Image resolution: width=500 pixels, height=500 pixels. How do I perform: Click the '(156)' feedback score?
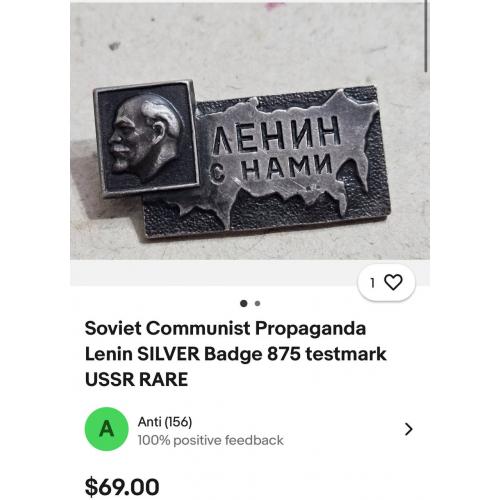(179, 422)
